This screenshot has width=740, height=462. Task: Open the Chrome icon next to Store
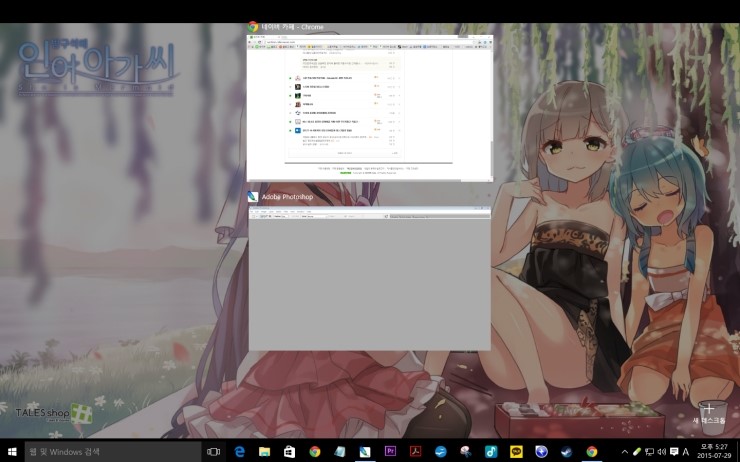tap(314, 452)
